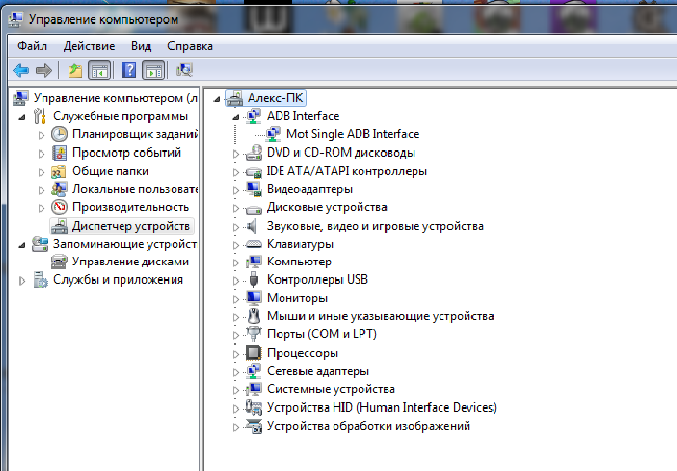This screenshot has width=677, height=471.
Task: Select Устройства обработки изображений label
Action: [x=368, y=426]
